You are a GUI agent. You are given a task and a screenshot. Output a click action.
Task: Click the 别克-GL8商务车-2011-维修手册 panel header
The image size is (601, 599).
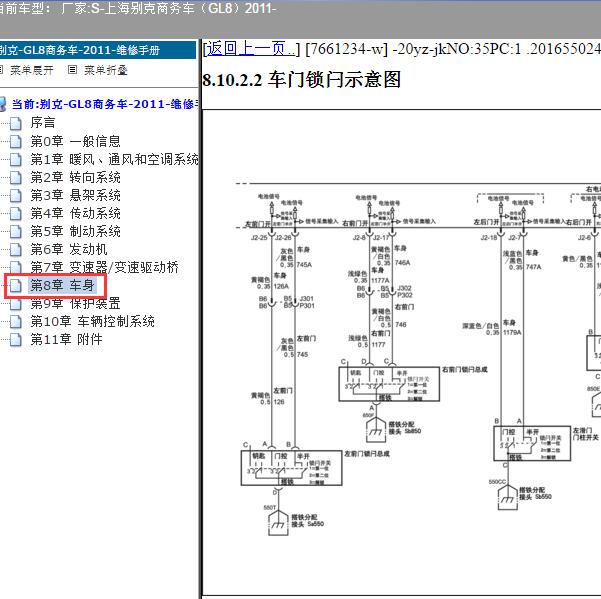[x=98, y=50]
